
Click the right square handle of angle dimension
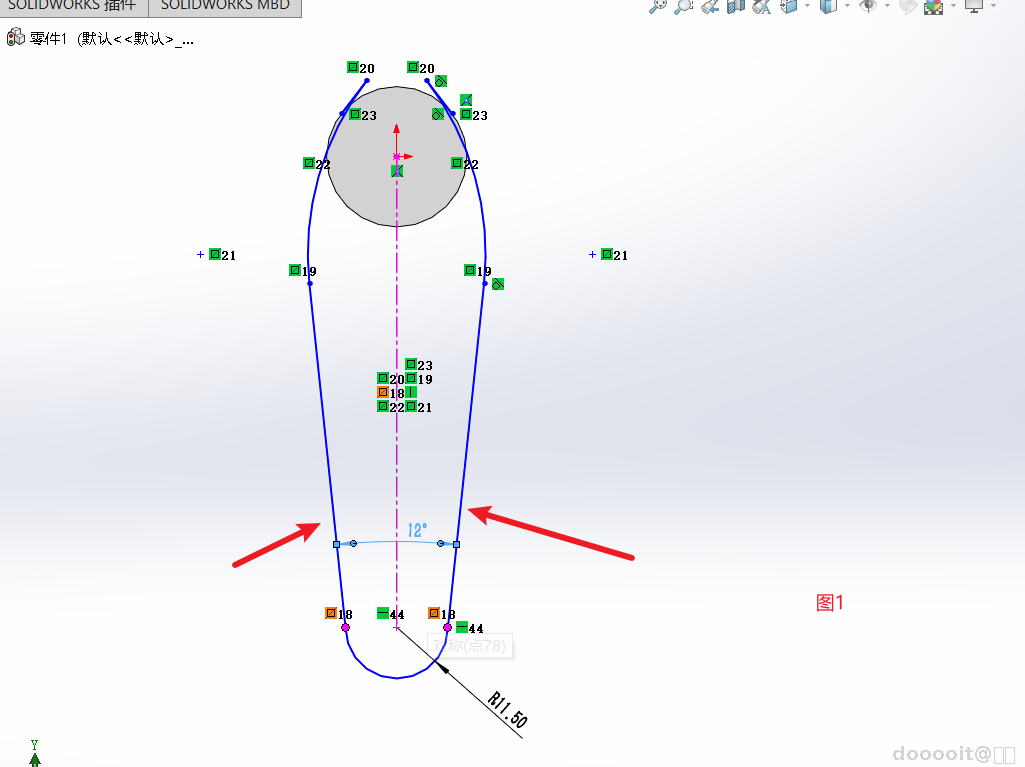(x=456, y=544)
